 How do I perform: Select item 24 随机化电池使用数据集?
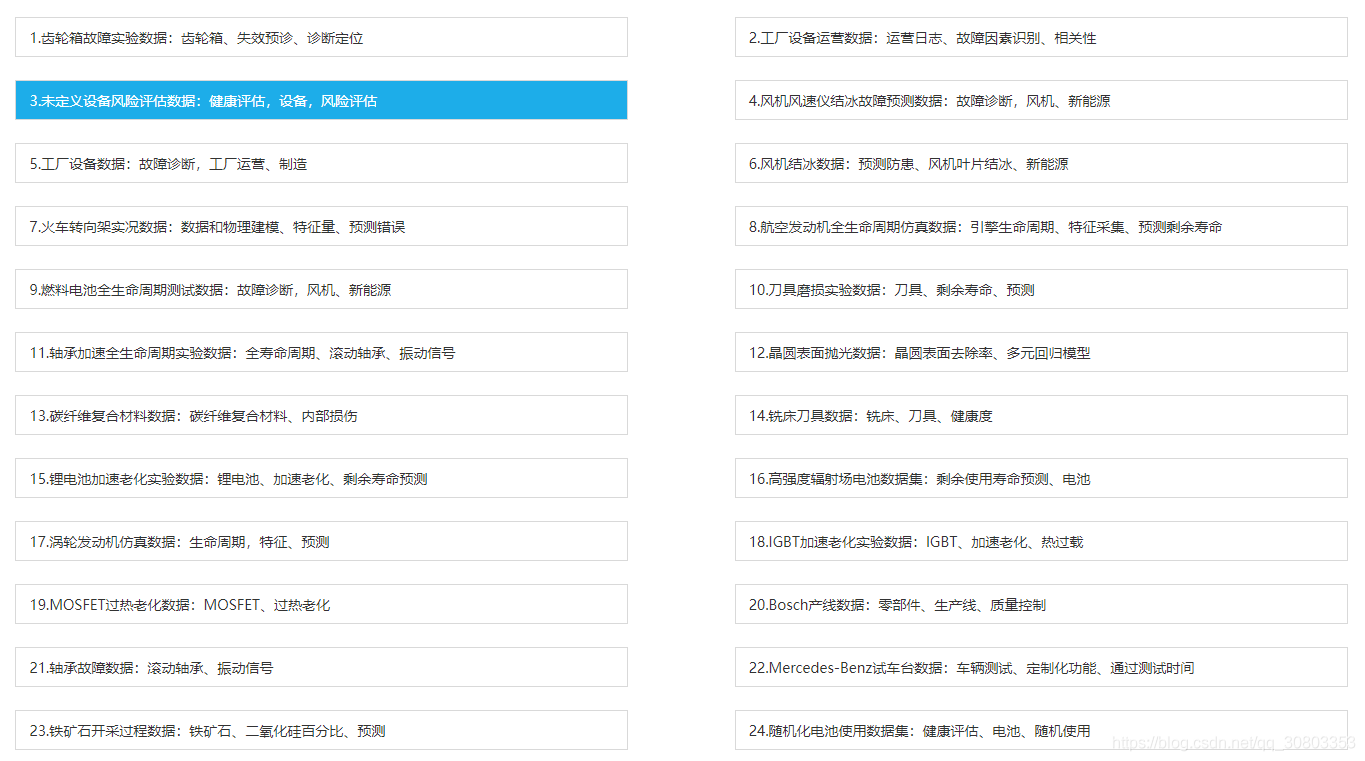coord(1041,730)
